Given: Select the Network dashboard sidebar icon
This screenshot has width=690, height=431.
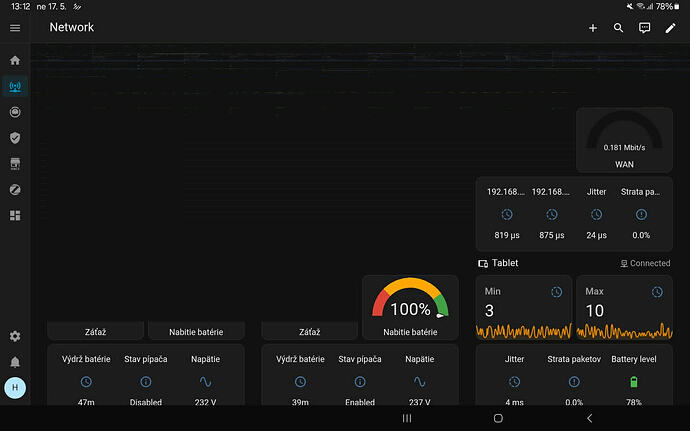Looking at the screenshot, I should pos(15,86).
